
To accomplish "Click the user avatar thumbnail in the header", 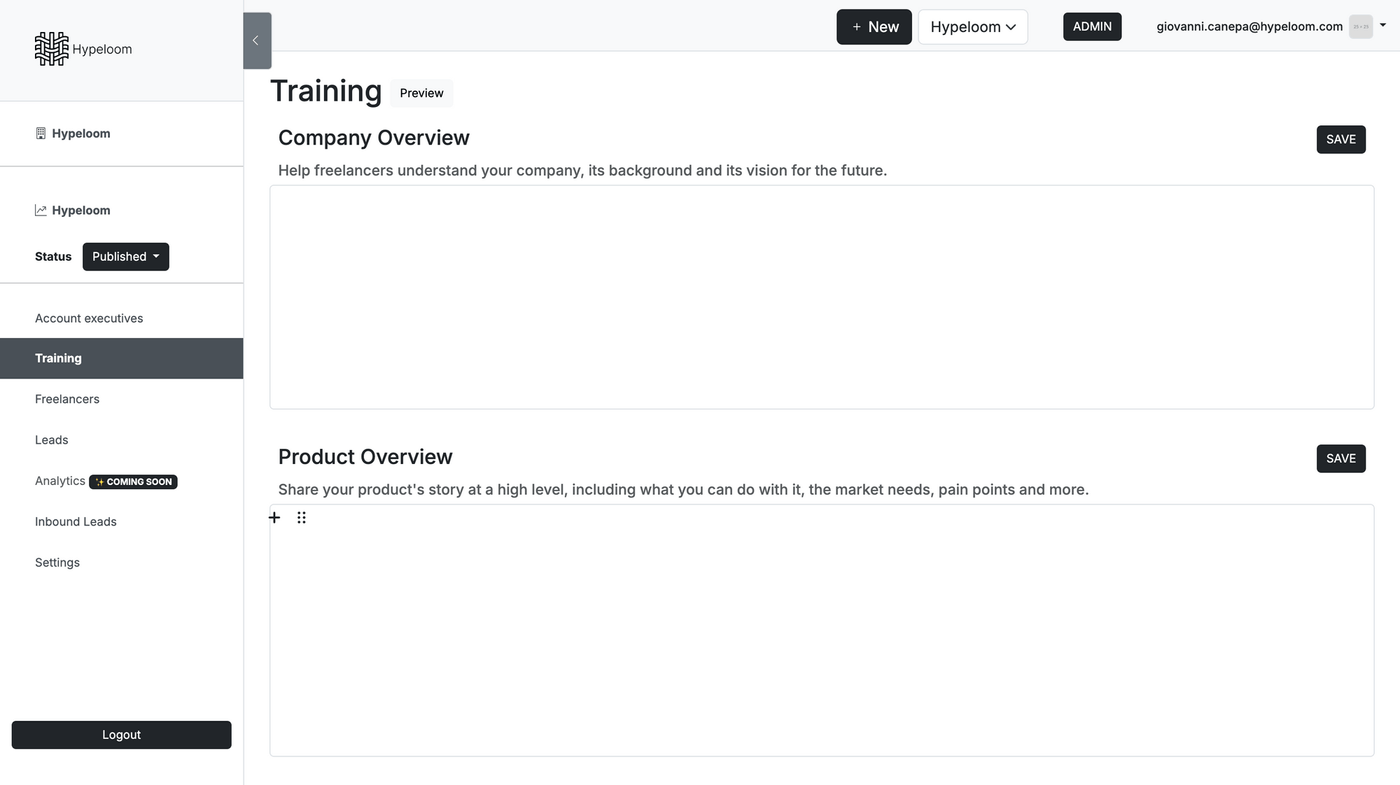I will click(1361, 27).
